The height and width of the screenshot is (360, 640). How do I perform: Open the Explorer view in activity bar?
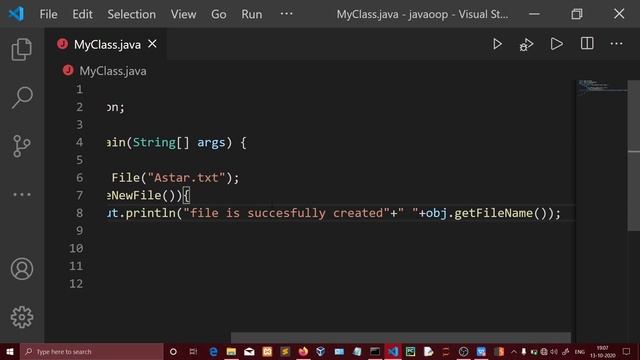(22, 49)
